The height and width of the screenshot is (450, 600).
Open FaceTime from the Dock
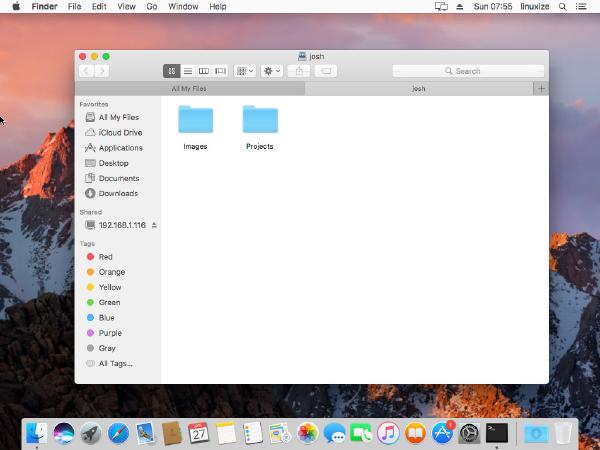361,433
